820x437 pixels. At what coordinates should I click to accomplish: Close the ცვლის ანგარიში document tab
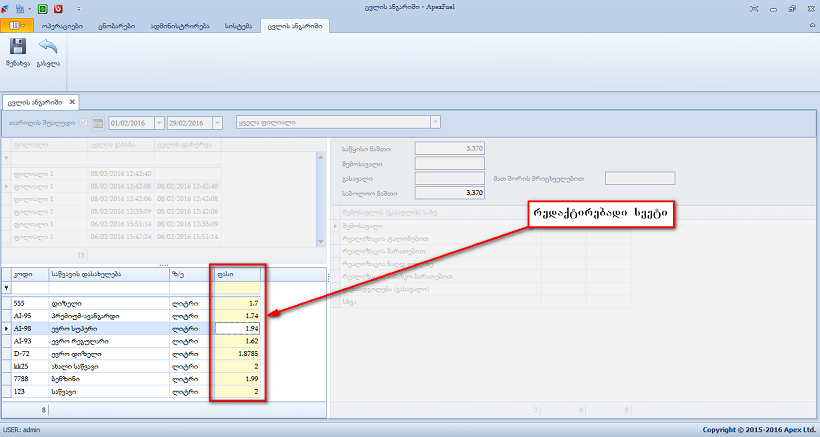72,102
